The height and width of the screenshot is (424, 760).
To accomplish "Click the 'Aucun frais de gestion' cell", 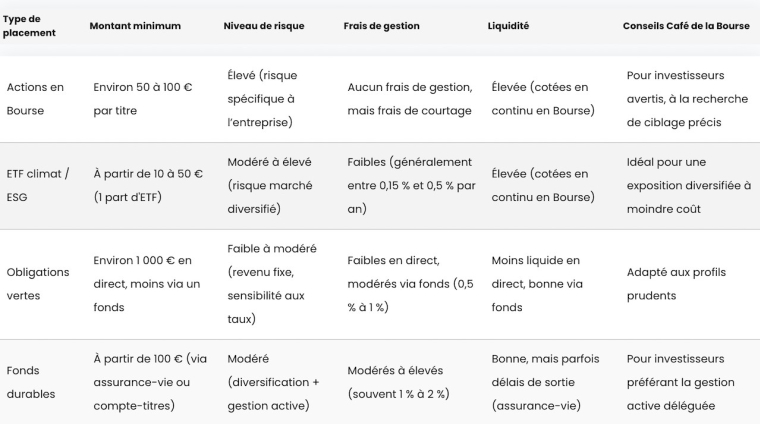I will click(410, 99).
